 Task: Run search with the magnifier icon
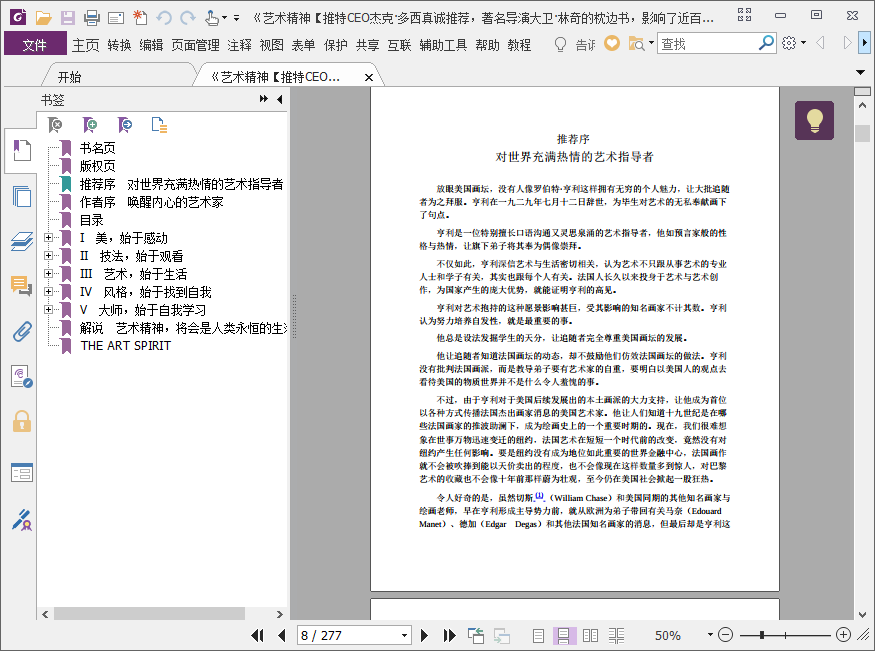click(767, 42)
